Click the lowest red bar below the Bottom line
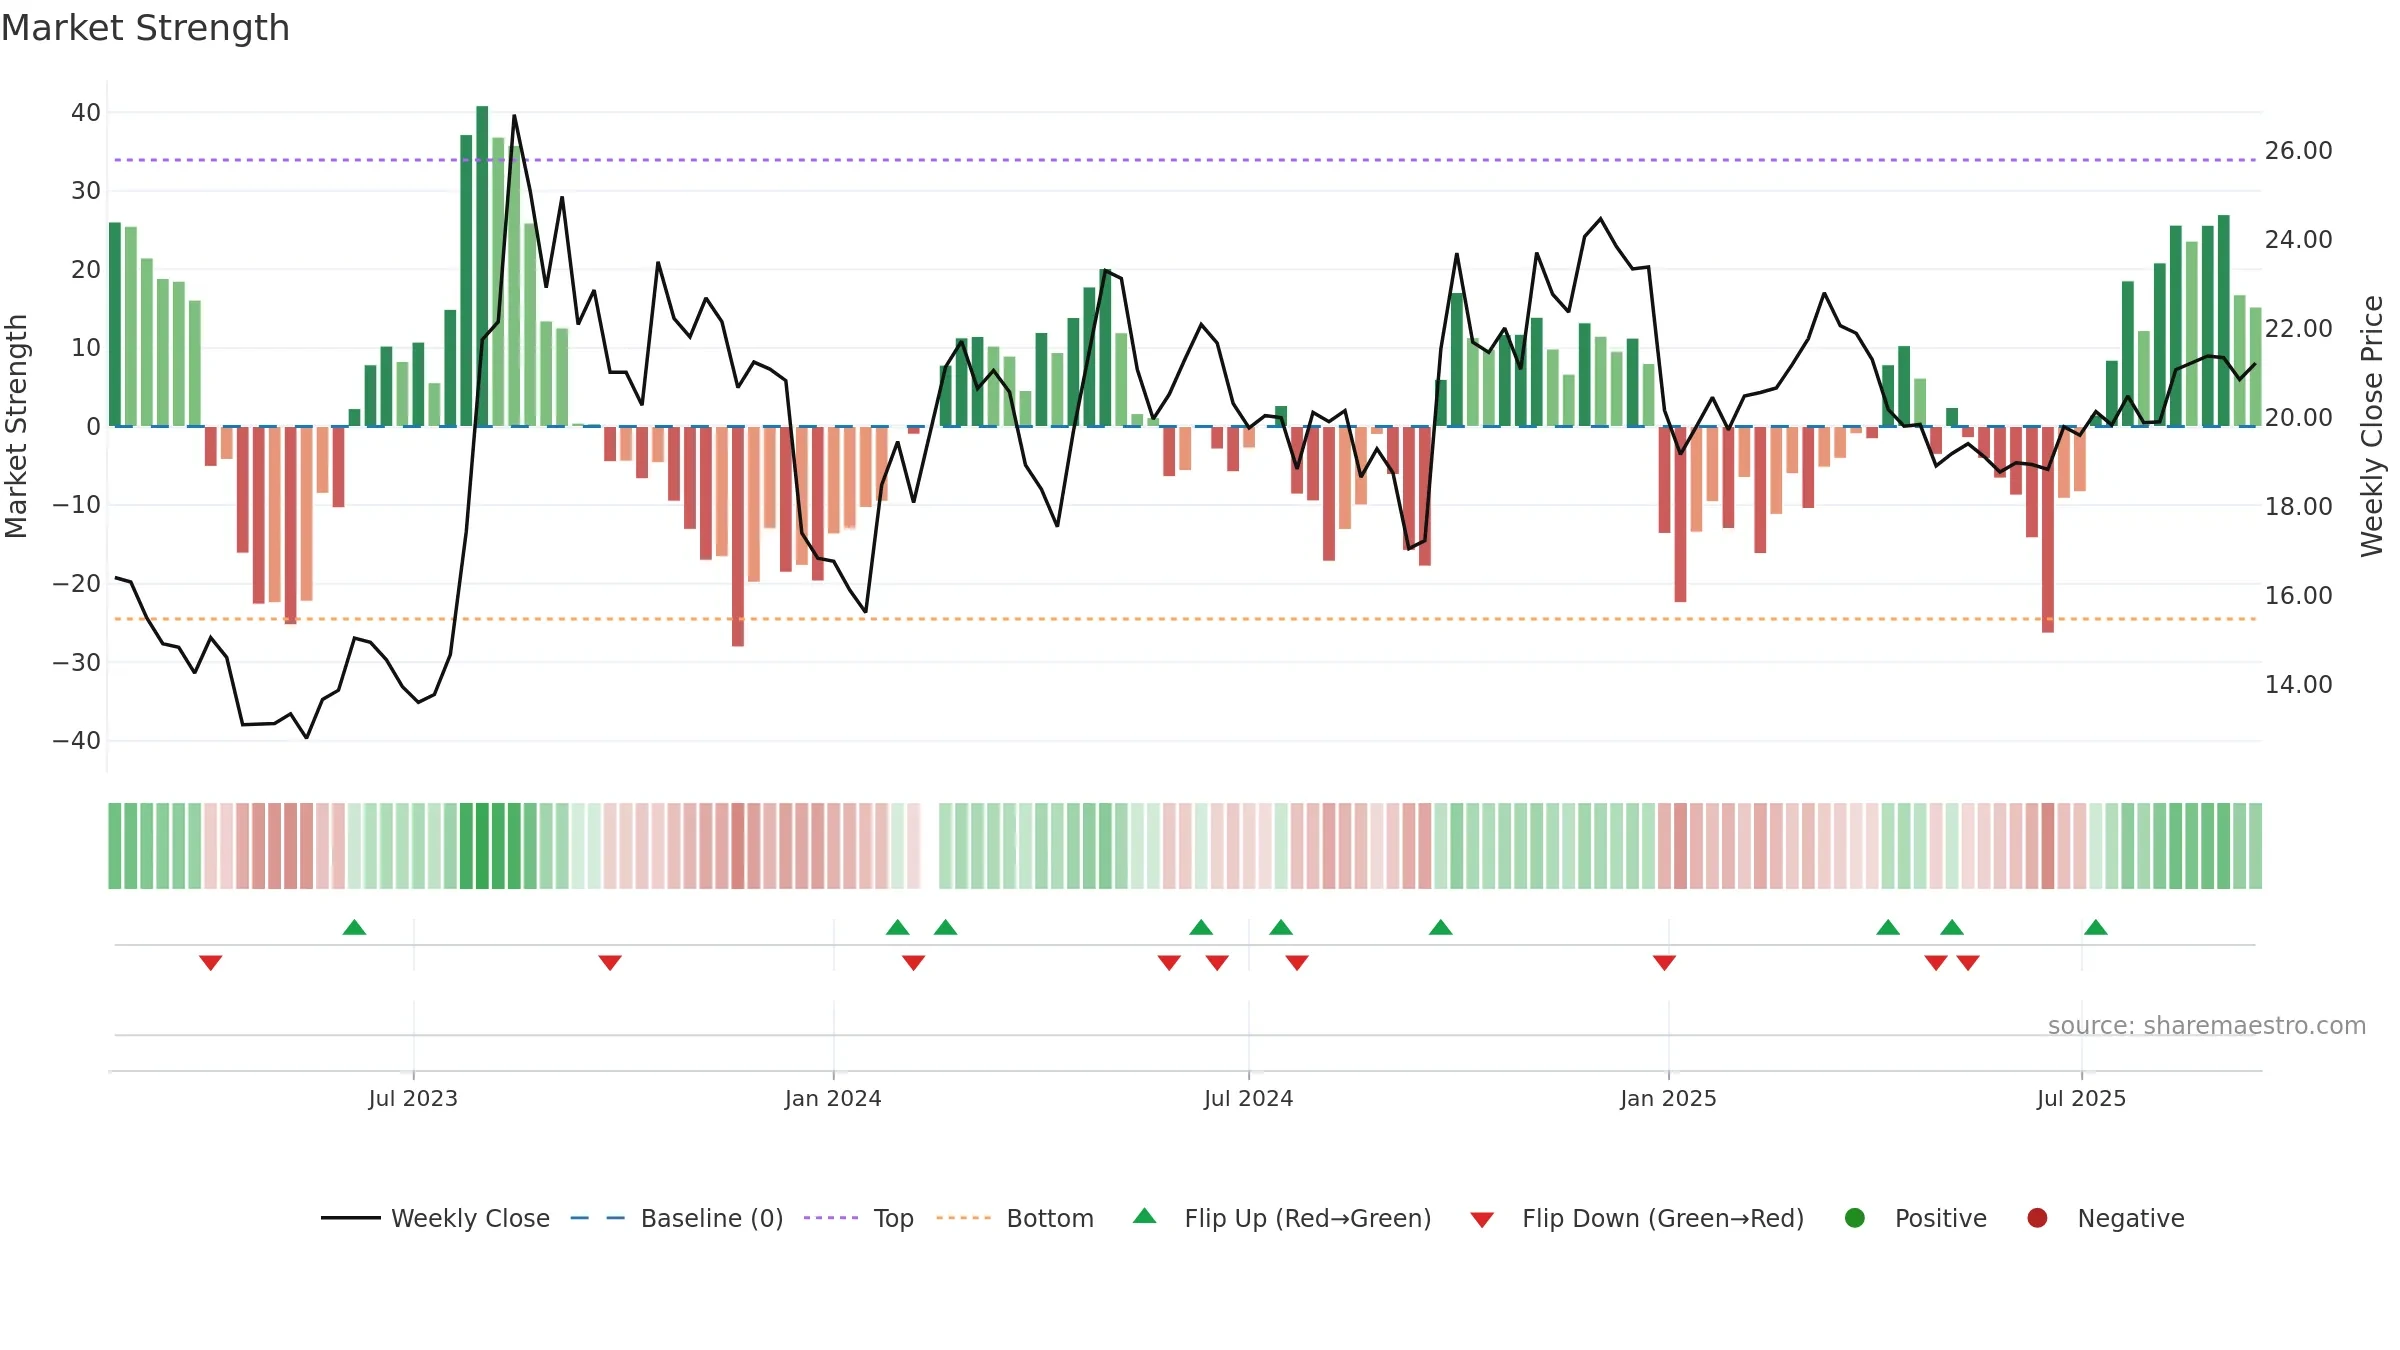 738,536
